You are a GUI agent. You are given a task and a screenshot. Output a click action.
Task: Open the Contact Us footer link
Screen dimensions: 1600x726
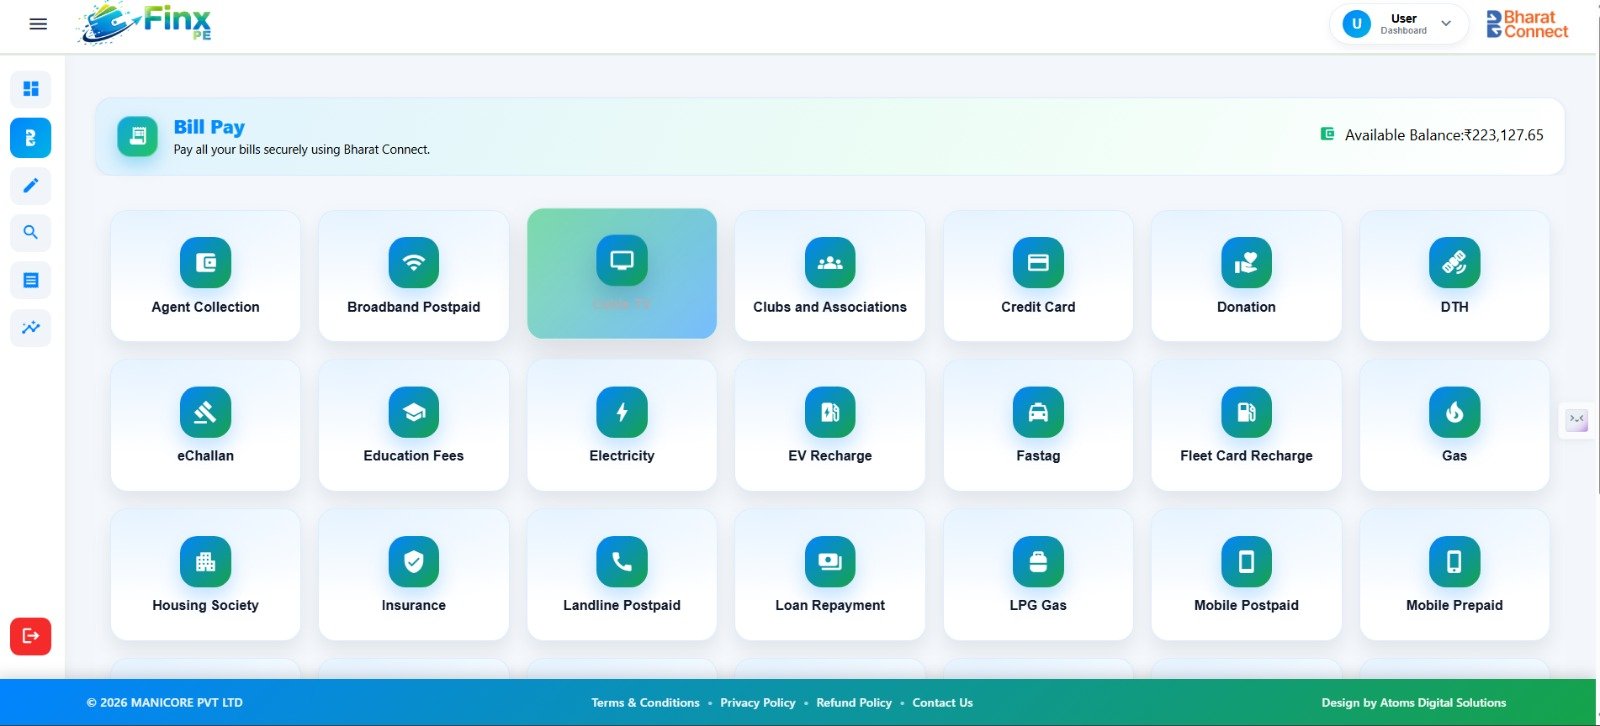(x=942, y=703)
